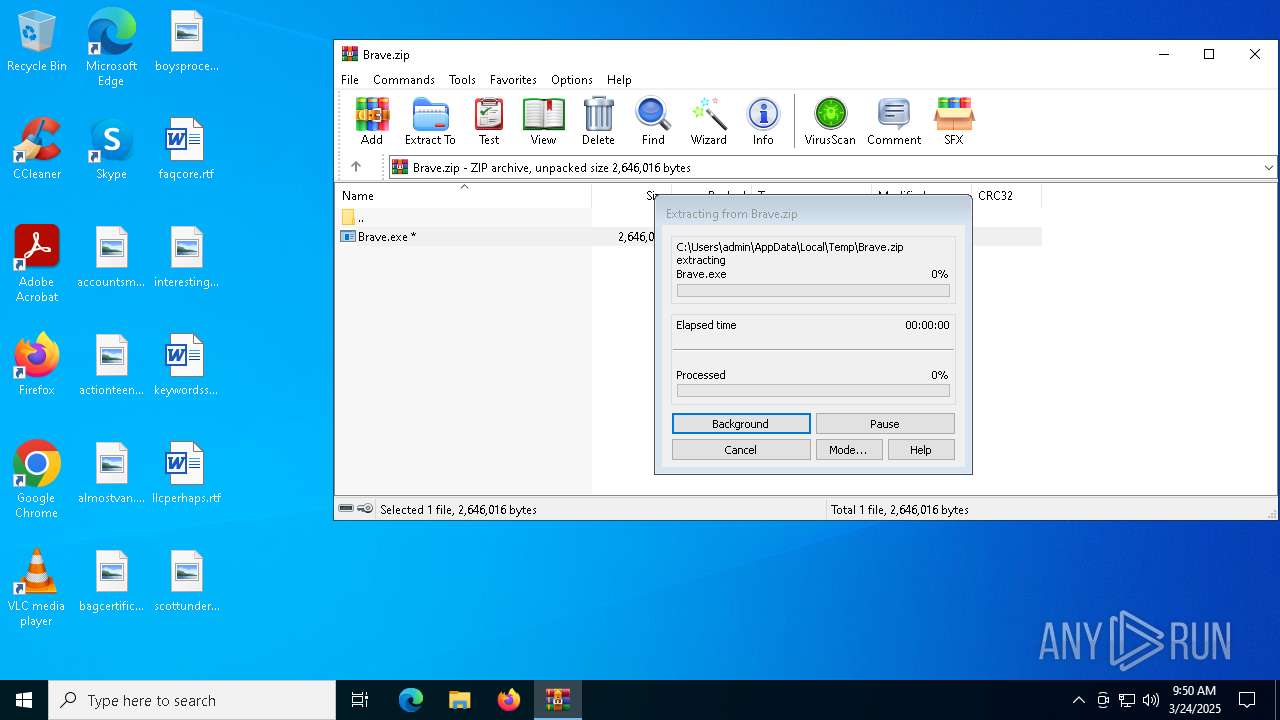Expand the archive path dropdown
Viewport: 1280px width, 720px height.
click(x=1268, y=168)
